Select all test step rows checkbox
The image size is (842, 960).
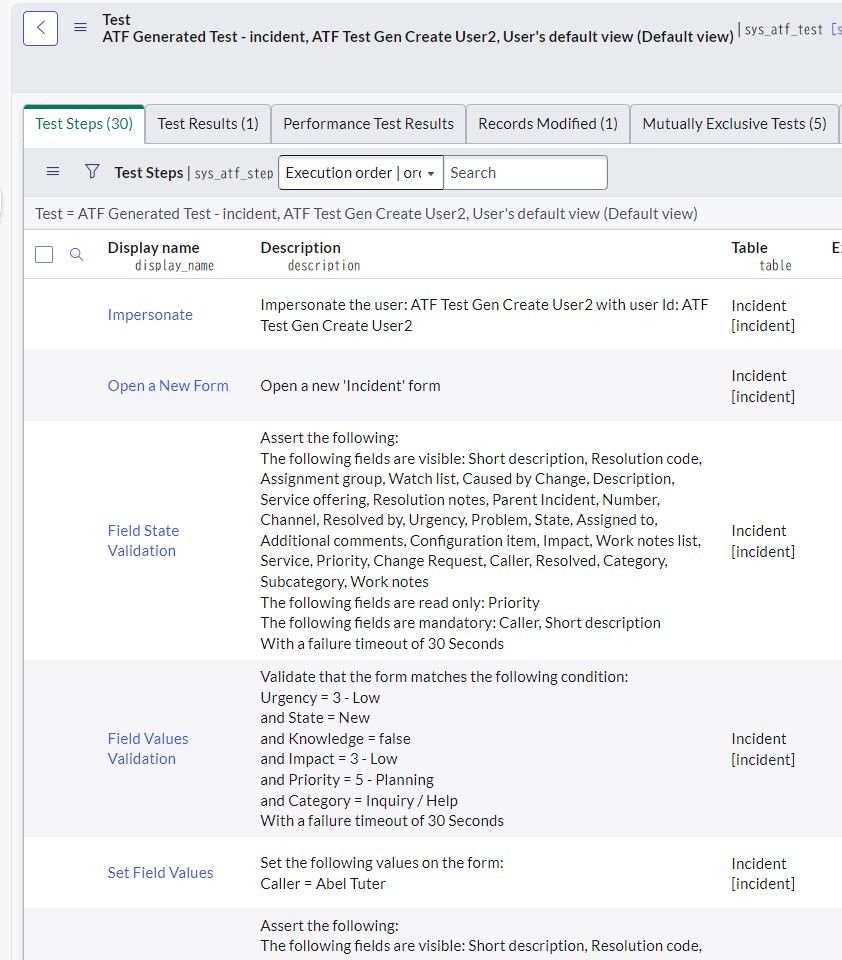(44, 254)
